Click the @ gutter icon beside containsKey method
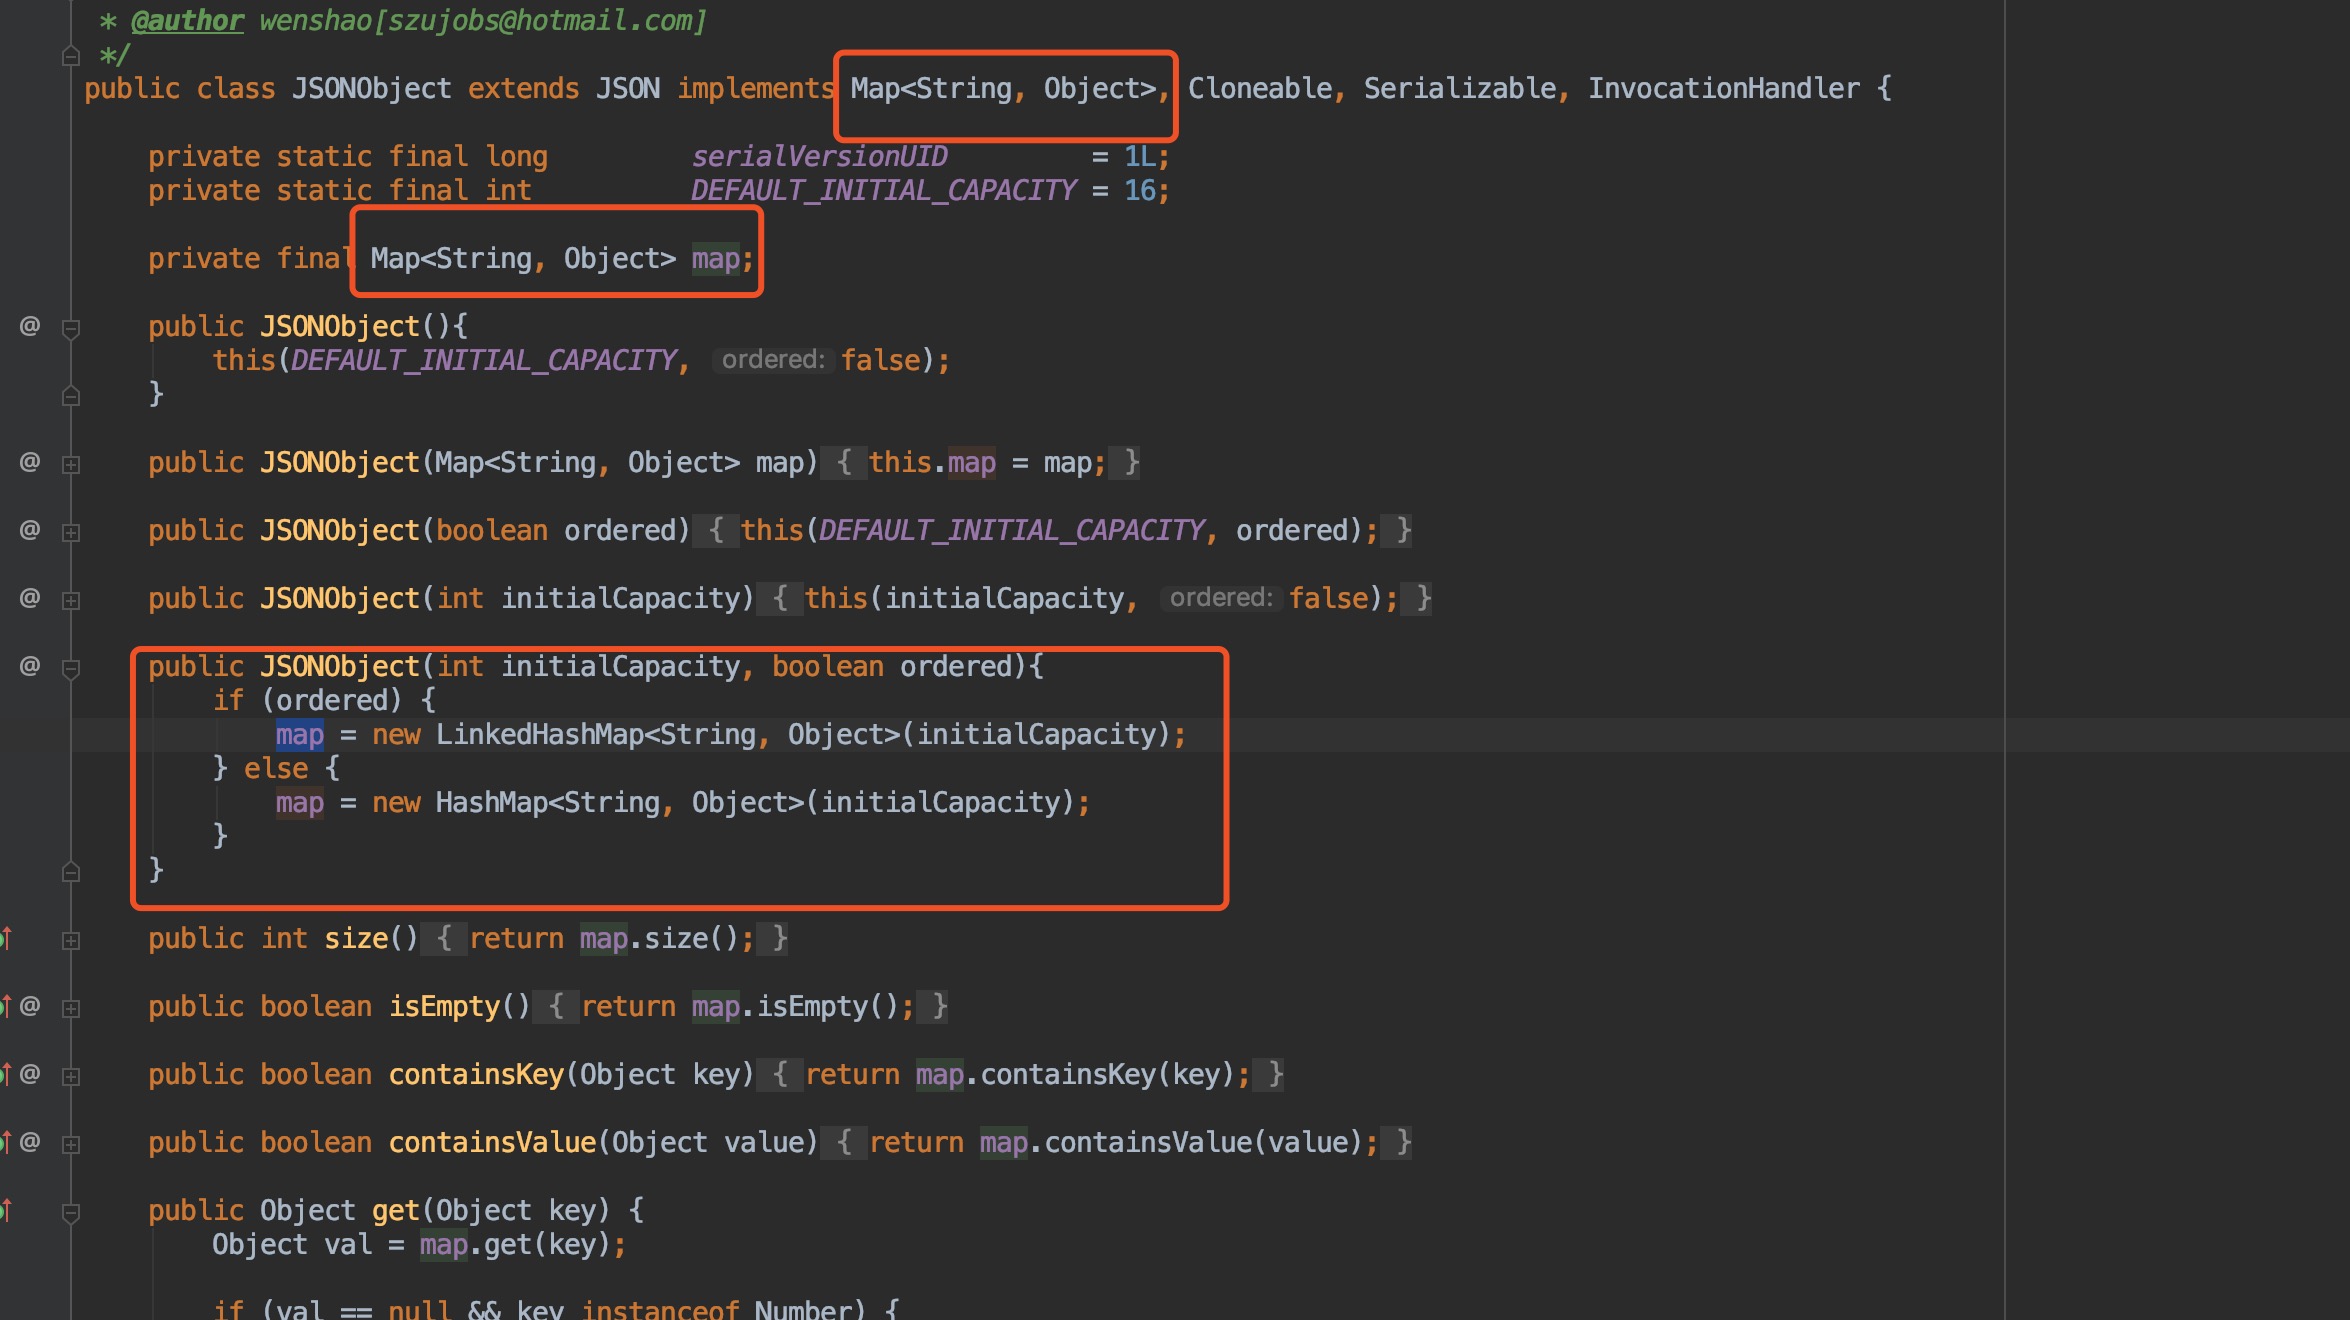Screen dimensions: 2350x1320 (30, 1074)
